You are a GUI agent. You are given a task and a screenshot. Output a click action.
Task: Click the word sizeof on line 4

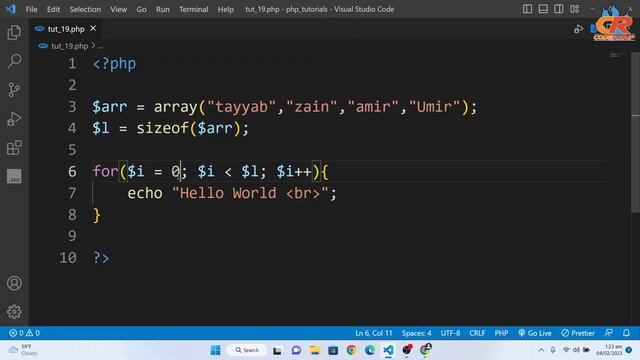(162, 128)
